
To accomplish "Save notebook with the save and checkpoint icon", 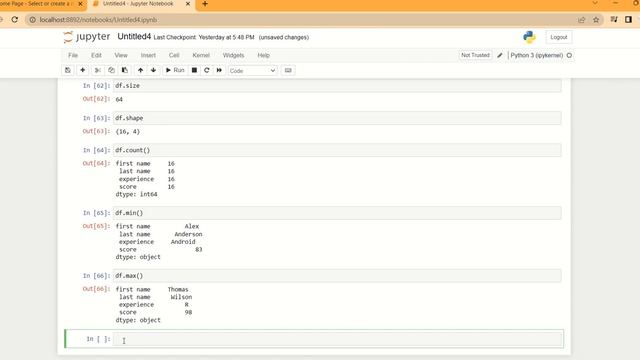I will pos(68,70).
